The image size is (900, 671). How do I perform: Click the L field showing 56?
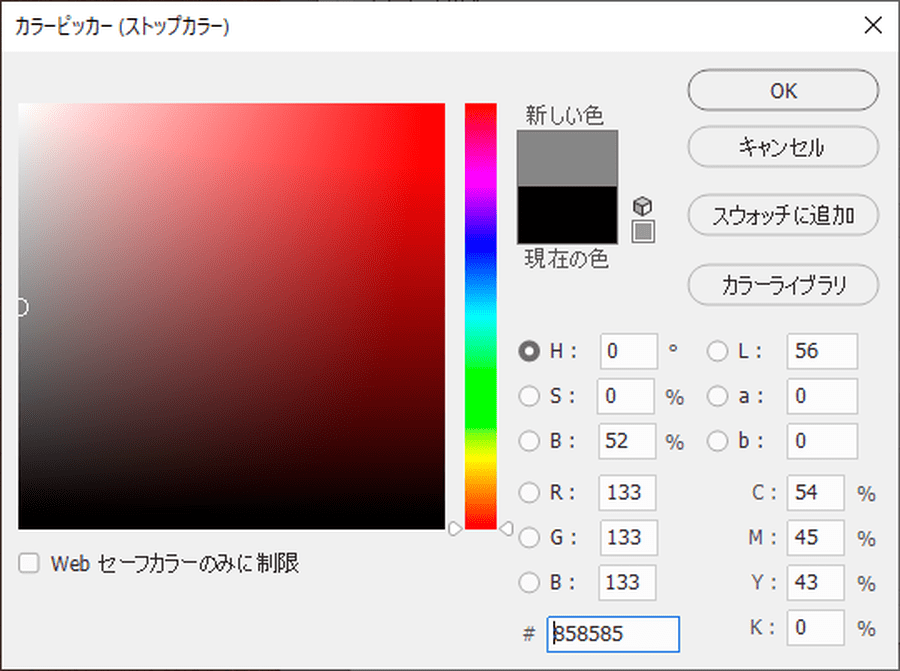(x=822, y=351)
